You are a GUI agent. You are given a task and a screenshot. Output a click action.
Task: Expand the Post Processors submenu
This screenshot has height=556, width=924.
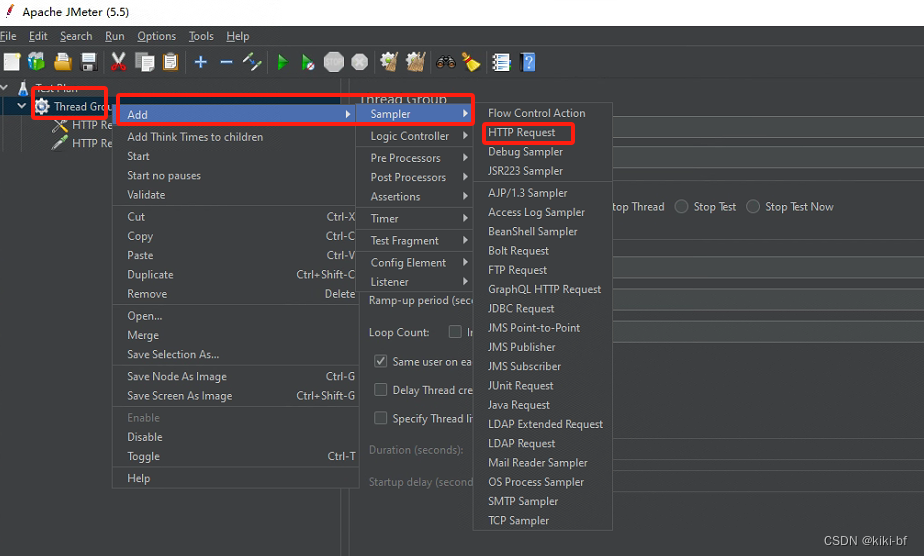click(x=415, y=177)
